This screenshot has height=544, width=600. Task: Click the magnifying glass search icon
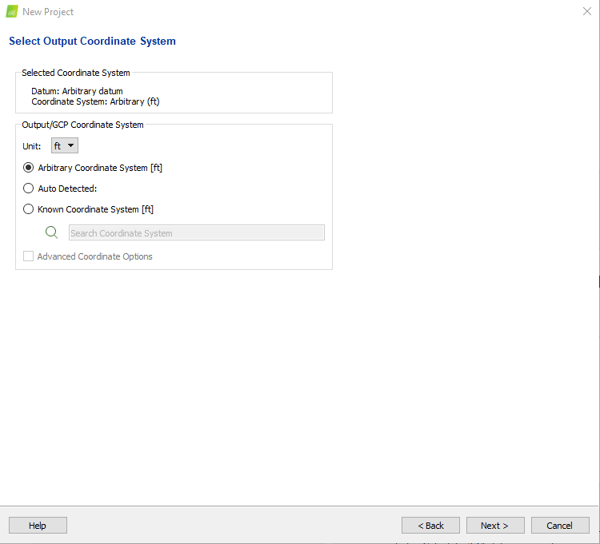52,232
